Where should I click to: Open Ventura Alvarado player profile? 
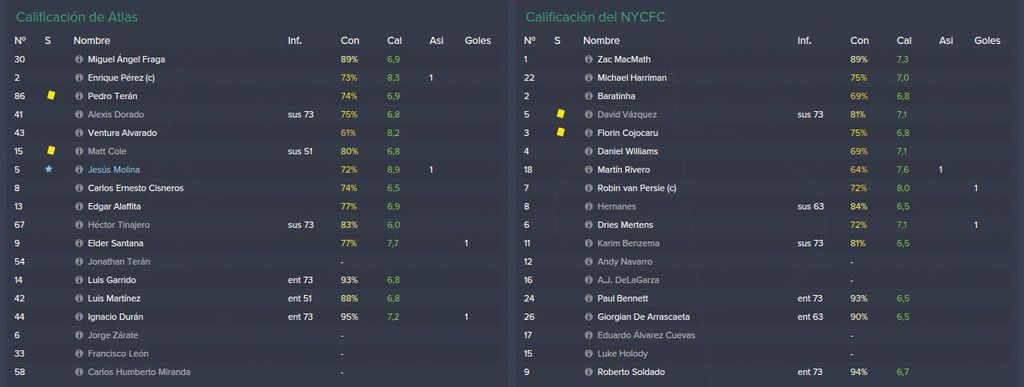pos(122,132)
